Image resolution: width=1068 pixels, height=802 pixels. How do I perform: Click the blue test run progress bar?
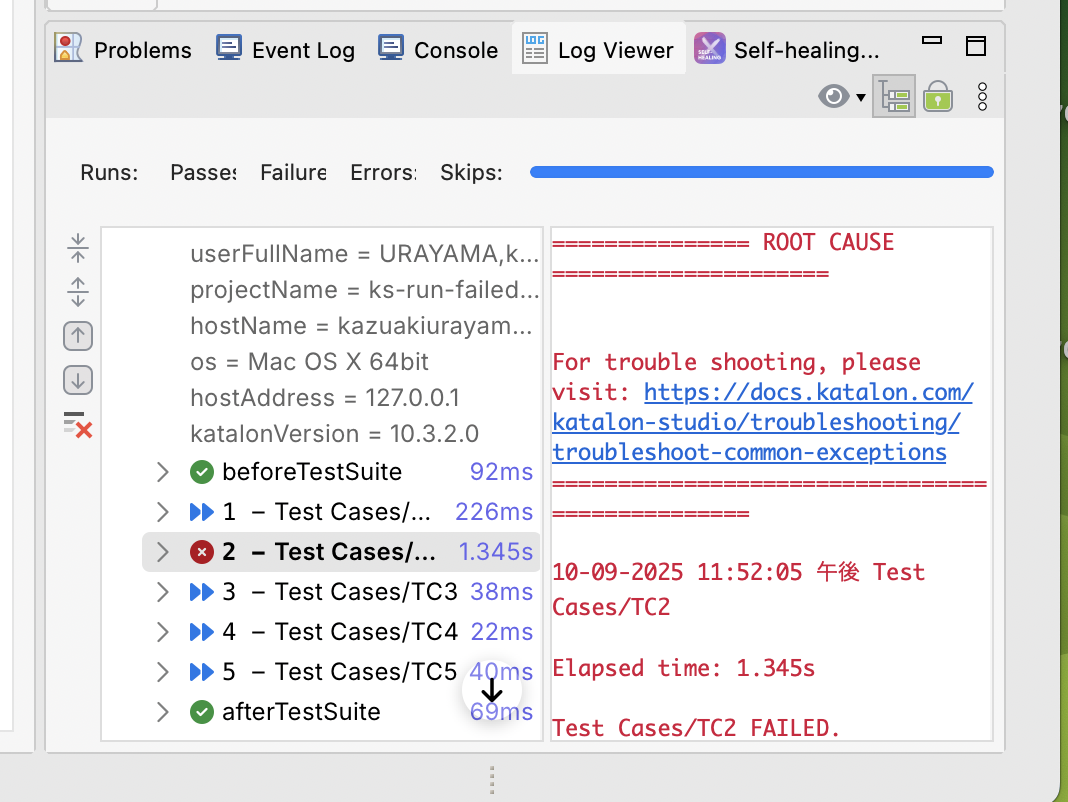pyautogui.click(x=761, y=173)
